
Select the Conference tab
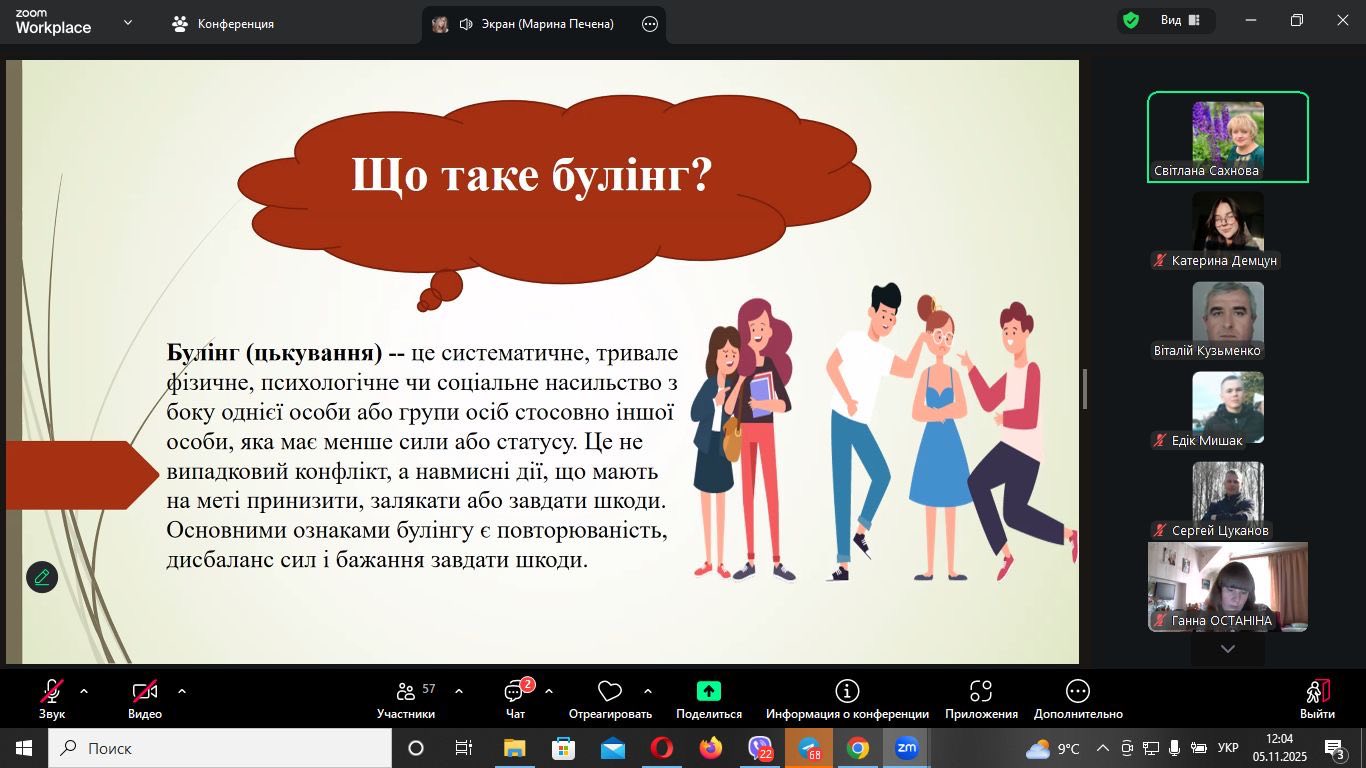click(223, 23)
